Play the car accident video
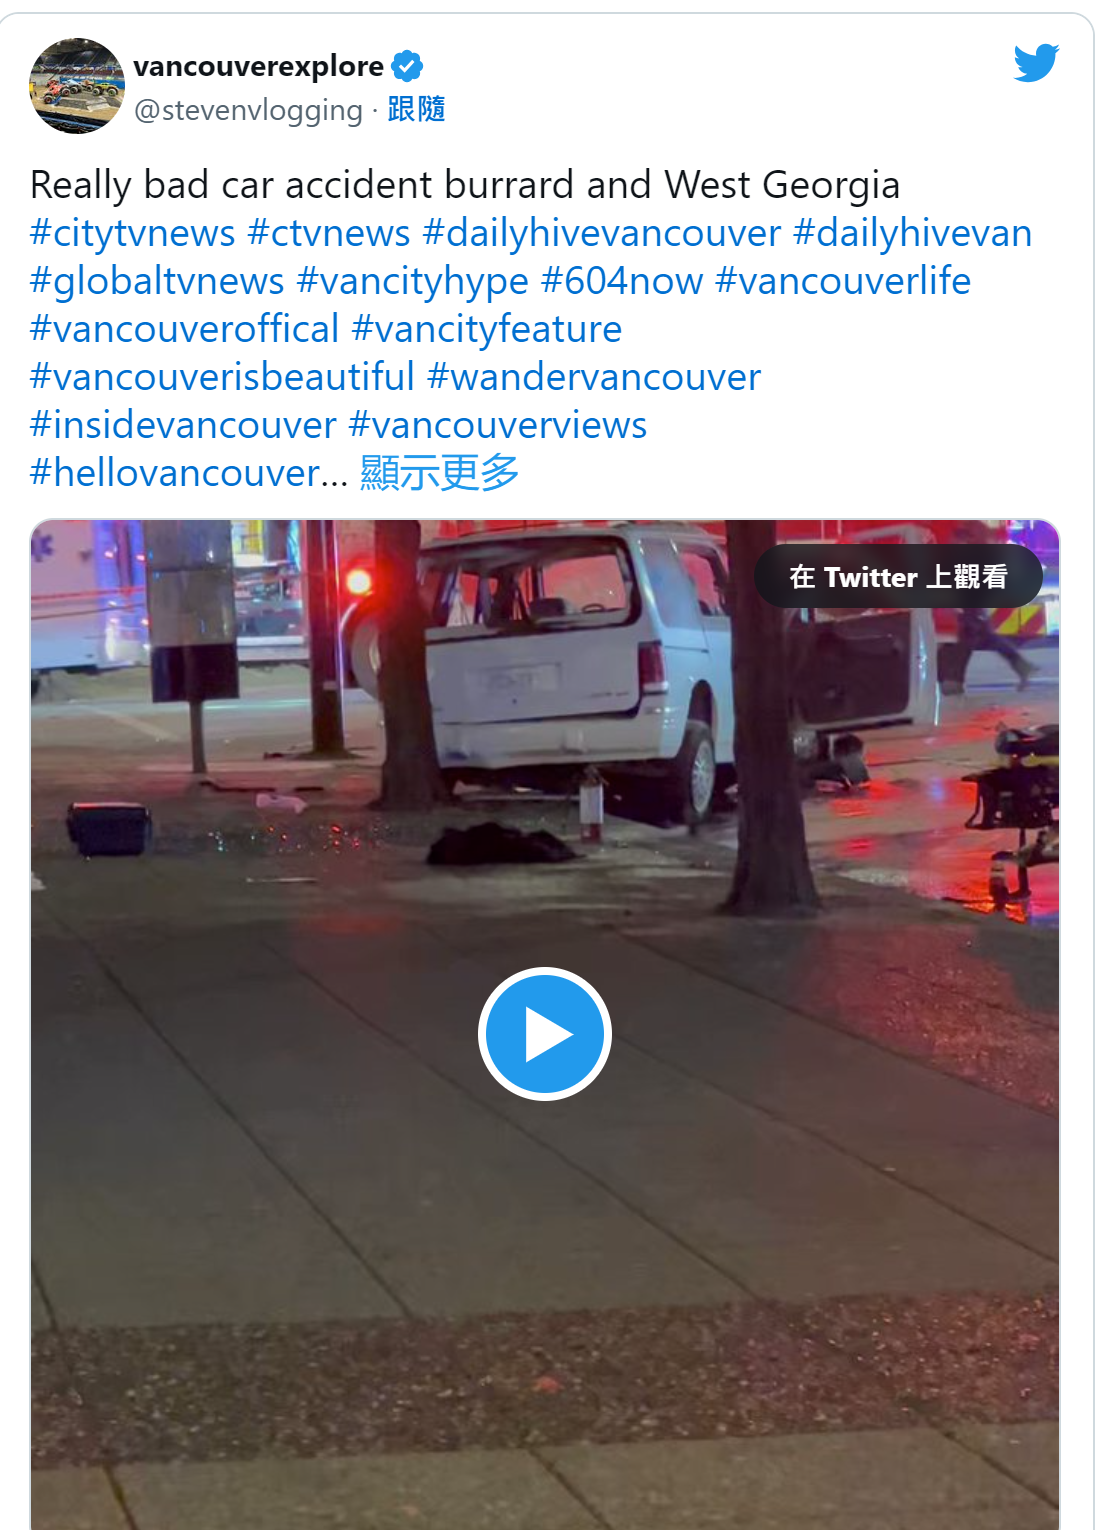 pos(545,1034)
